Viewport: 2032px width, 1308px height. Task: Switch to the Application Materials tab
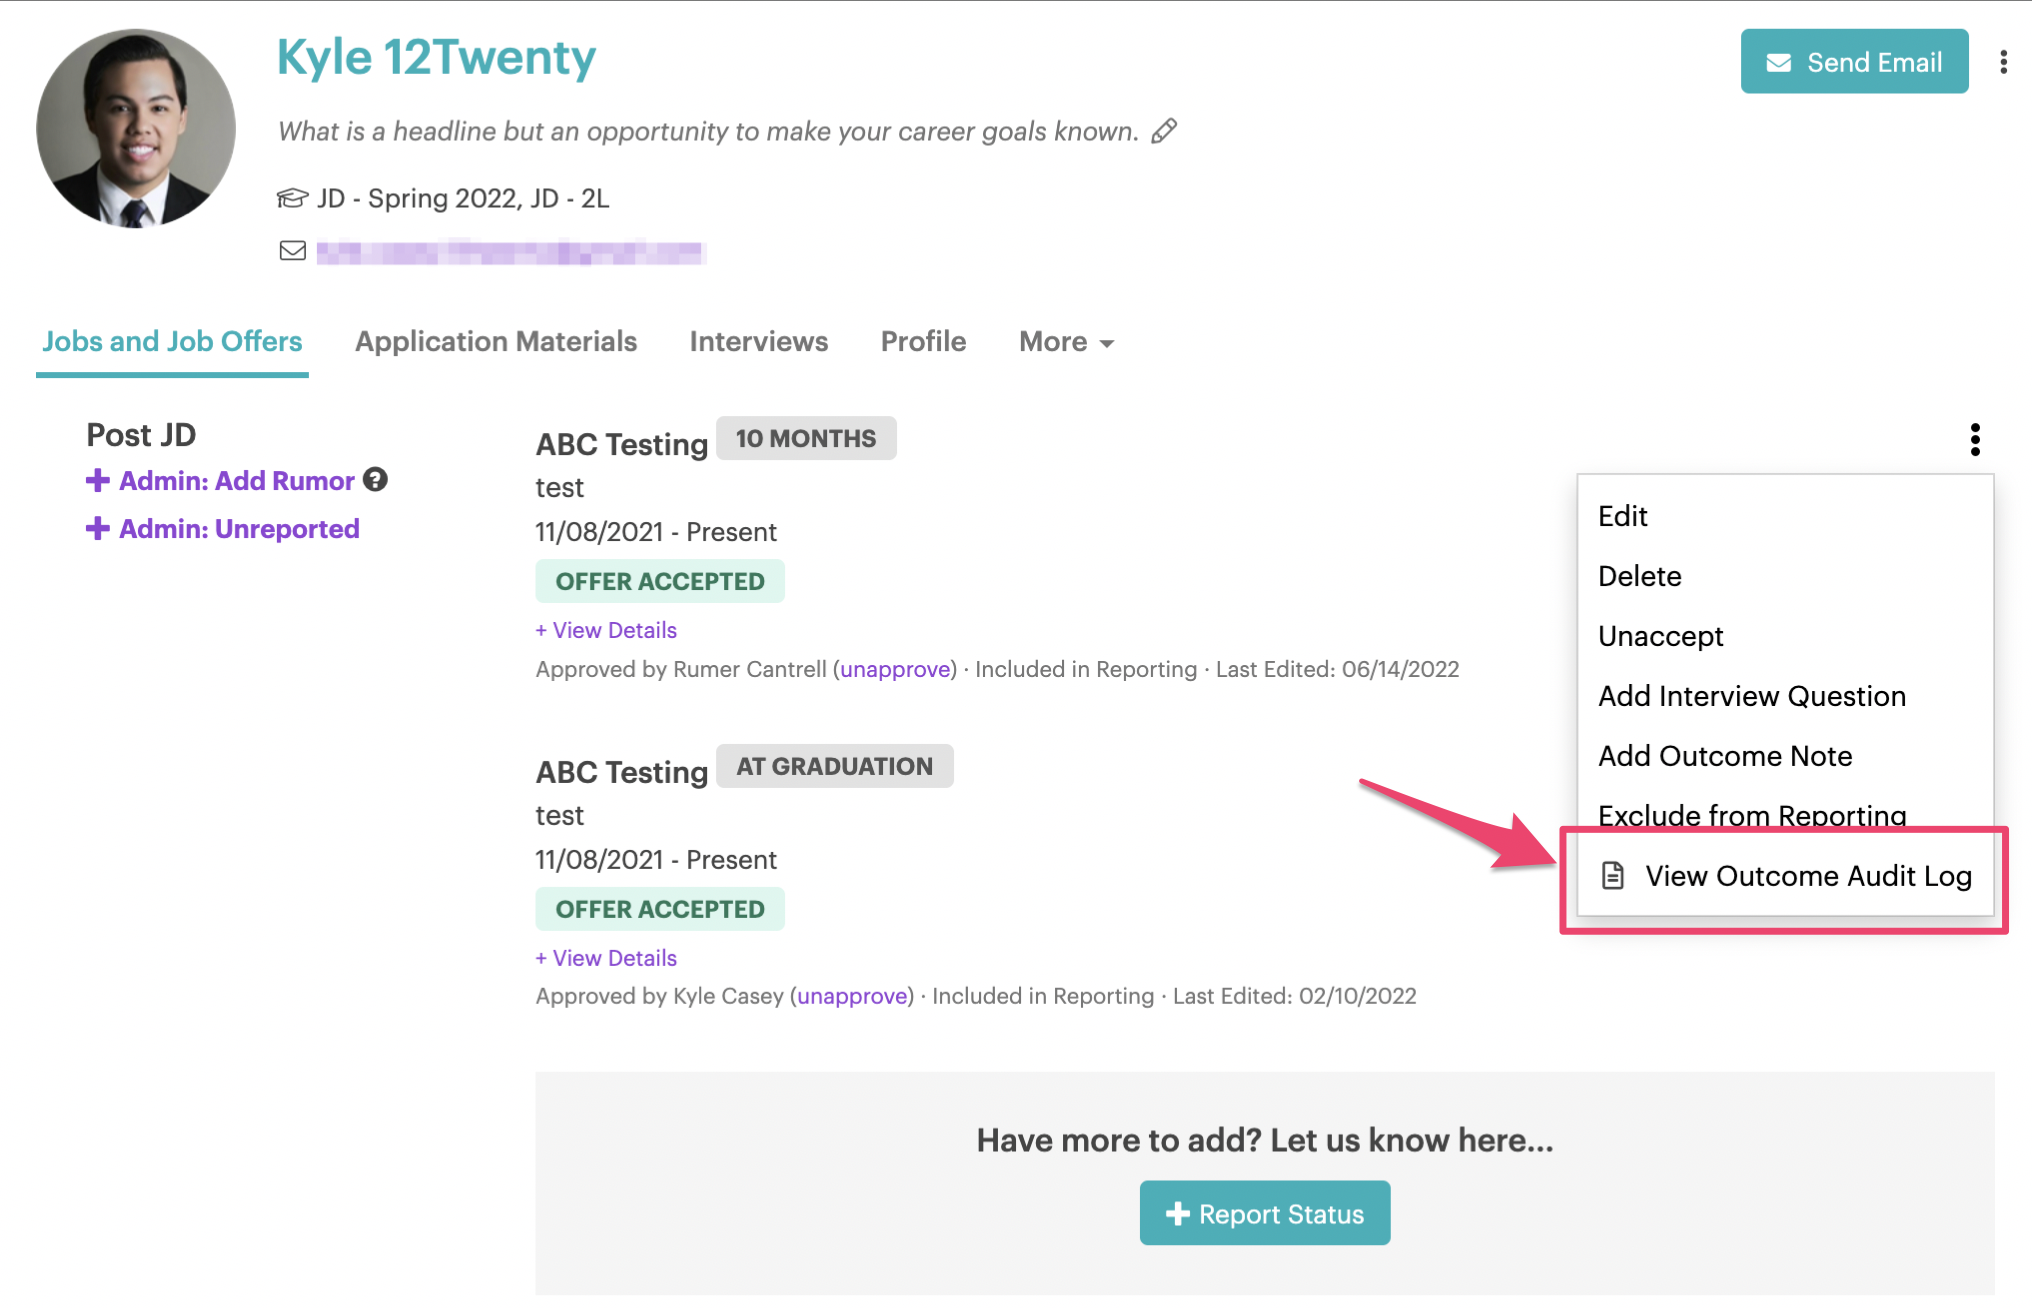(496, 342)
